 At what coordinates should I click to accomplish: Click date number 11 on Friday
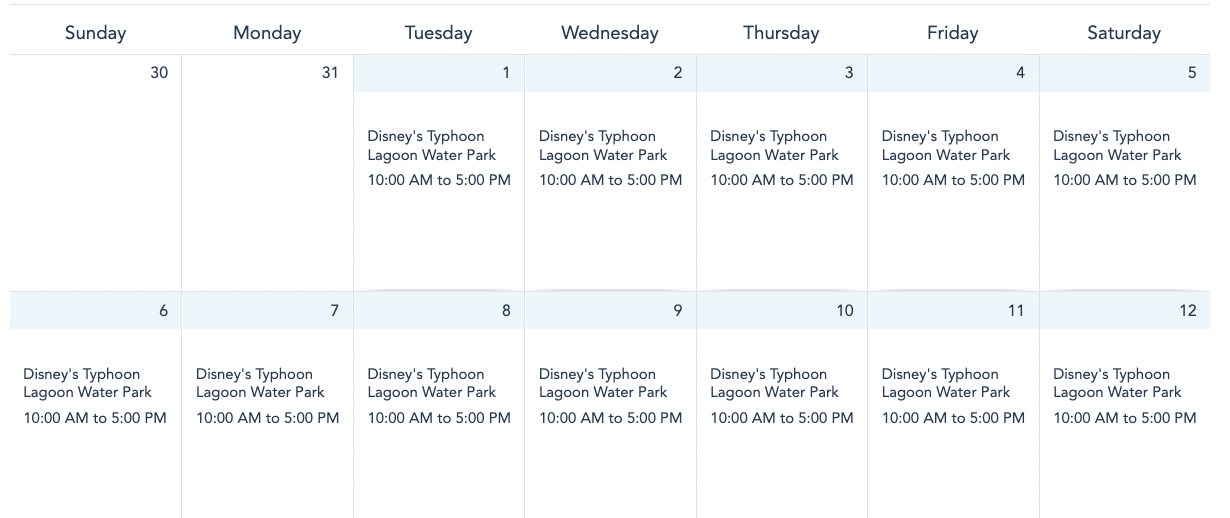pos(1016,311)
